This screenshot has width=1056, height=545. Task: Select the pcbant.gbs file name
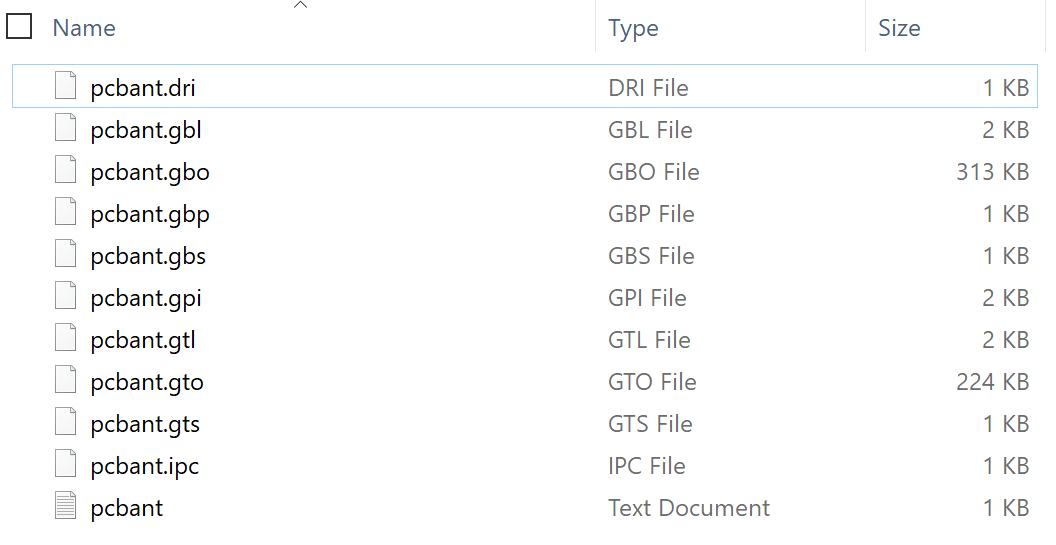click(148, 256)
